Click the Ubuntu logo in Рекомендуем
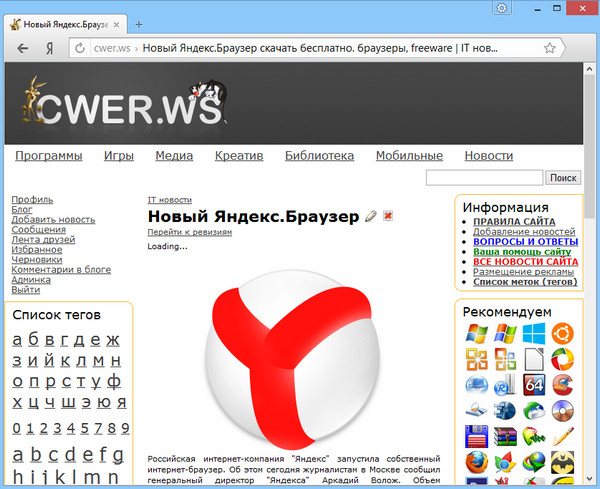Screen dimensions: 600x489 click(x=563, y=334)
